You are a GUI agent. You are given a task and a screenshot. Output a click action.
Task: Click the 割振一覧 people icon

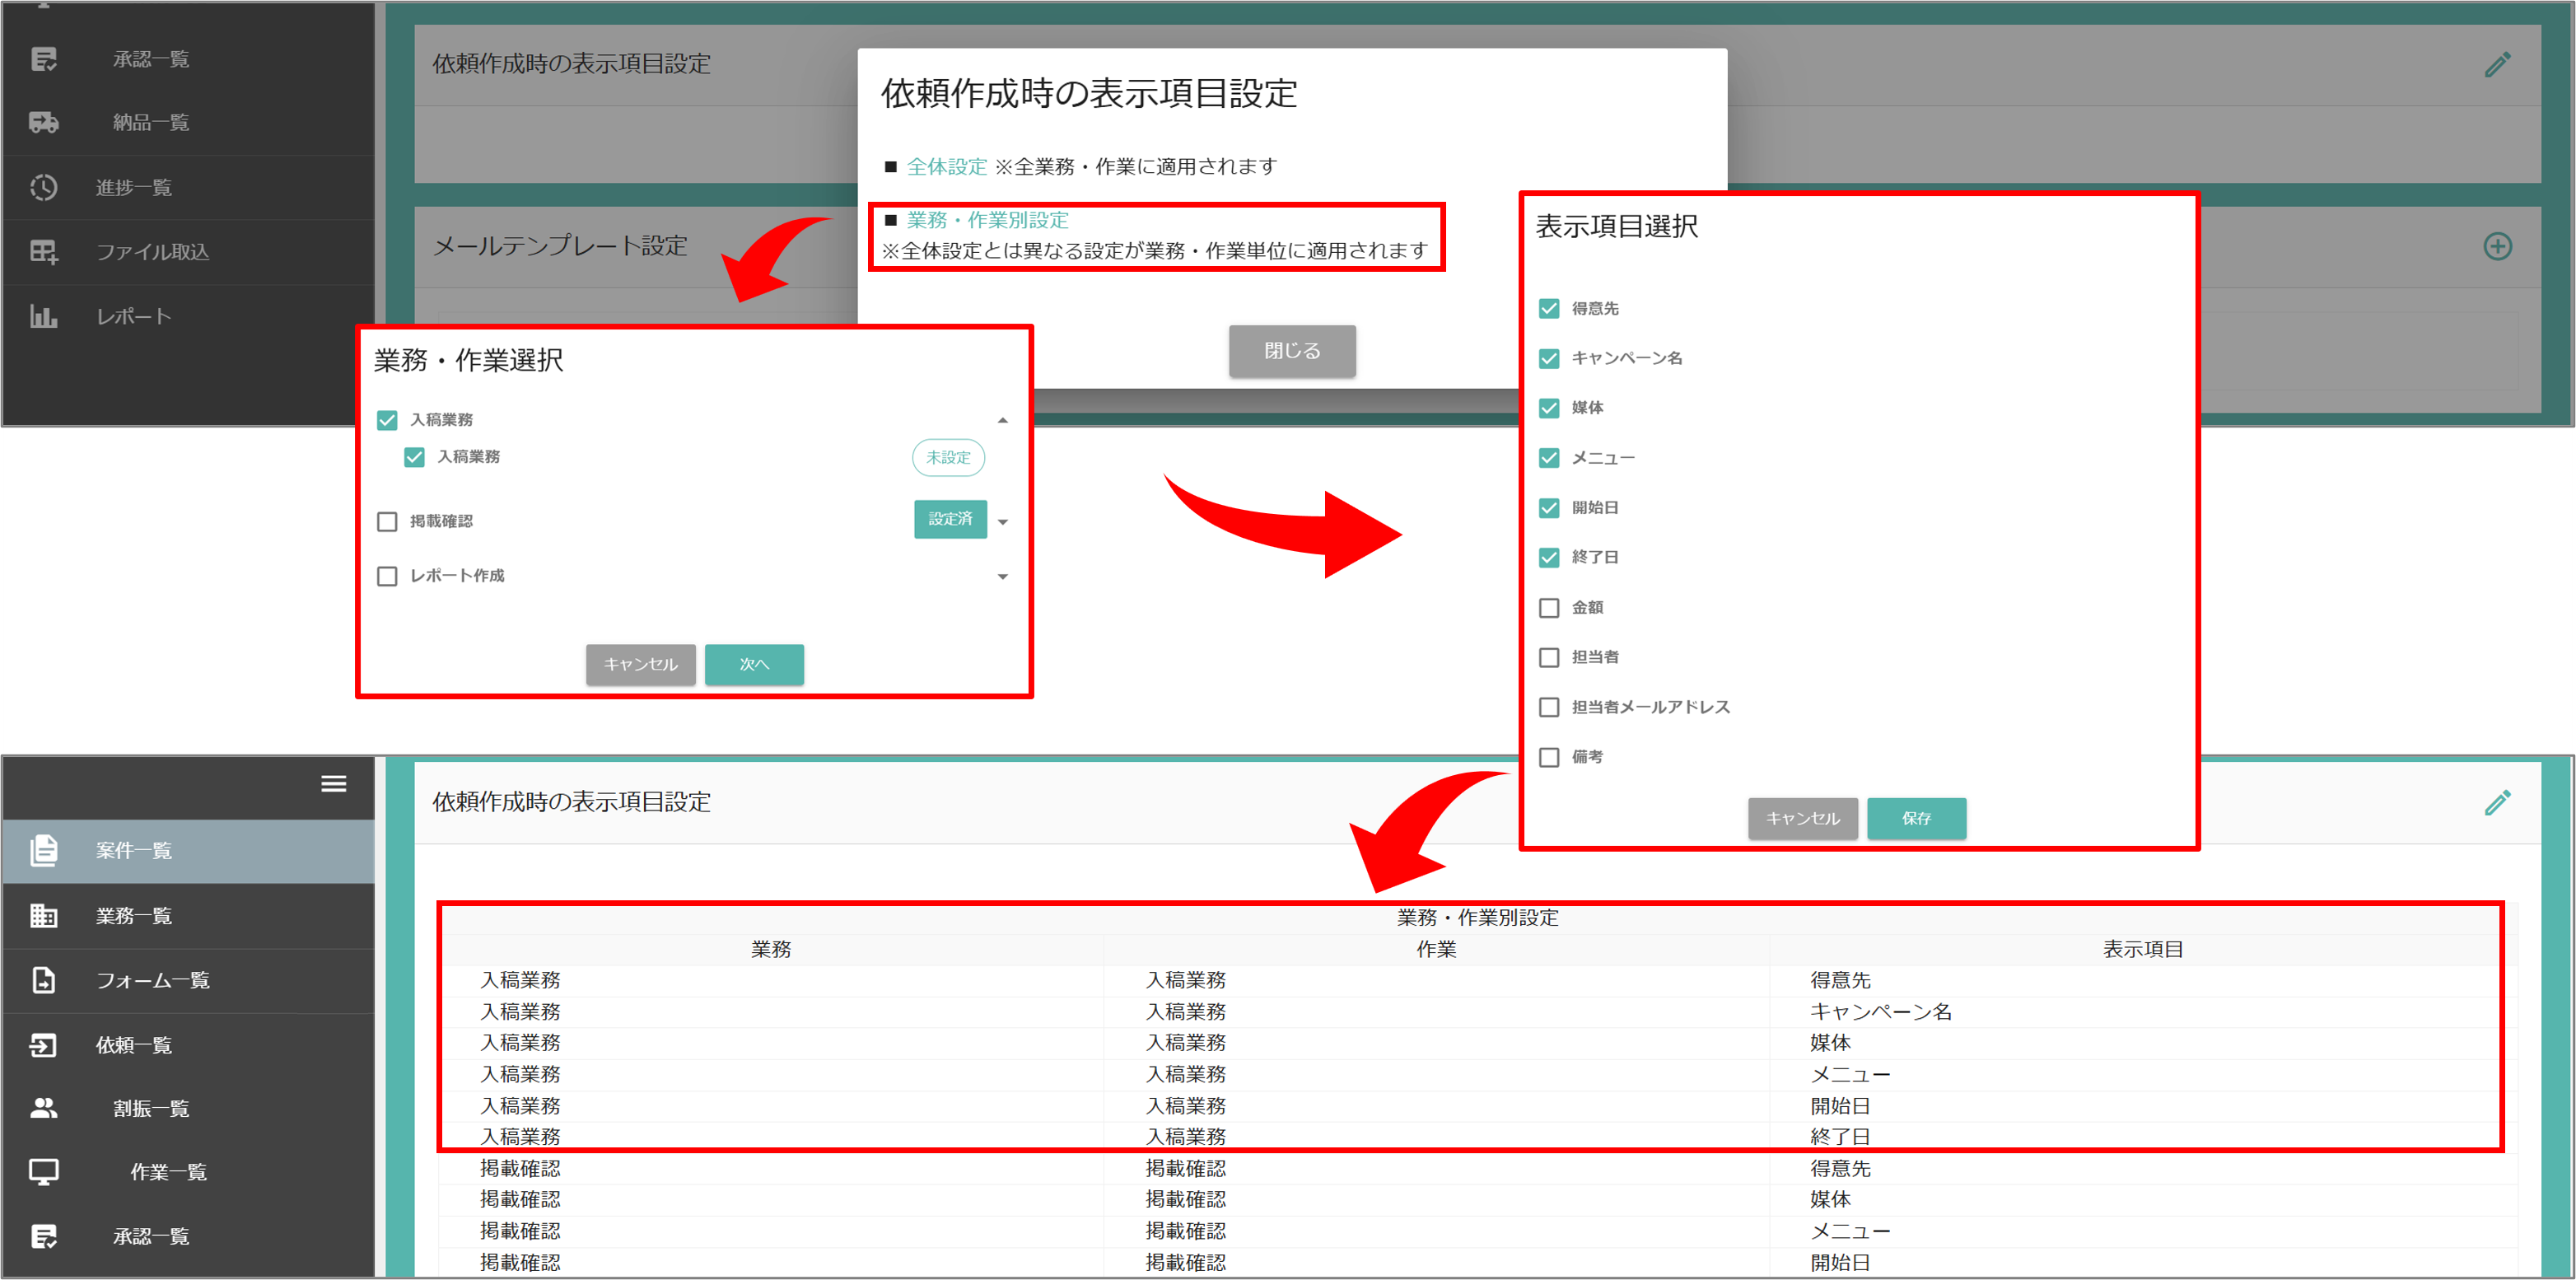(x=43, y=1108)
